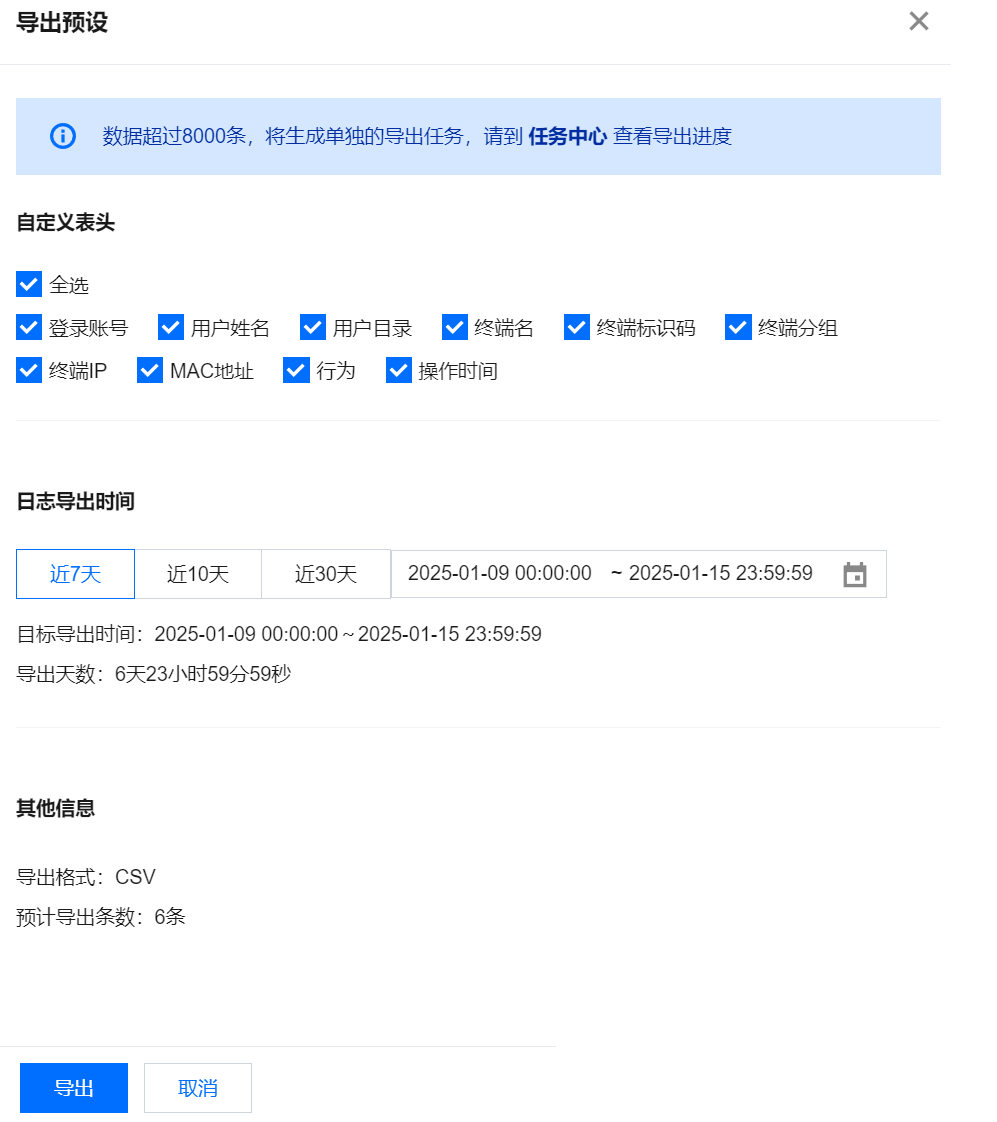Screen dimensions: 997x1122
Task: Select the 近30天 time range
Action: click(x=326, y=574)
